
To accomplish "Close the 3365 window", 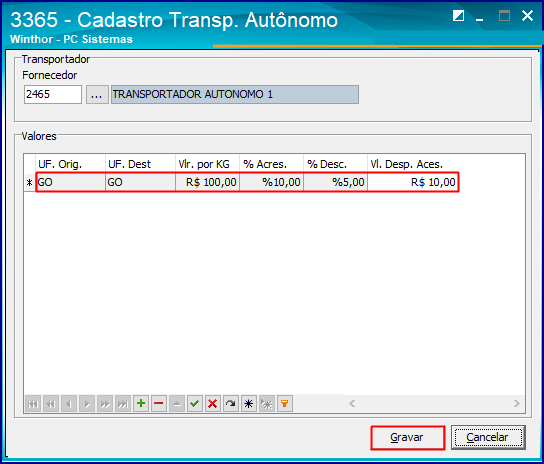I will (527, 16).
